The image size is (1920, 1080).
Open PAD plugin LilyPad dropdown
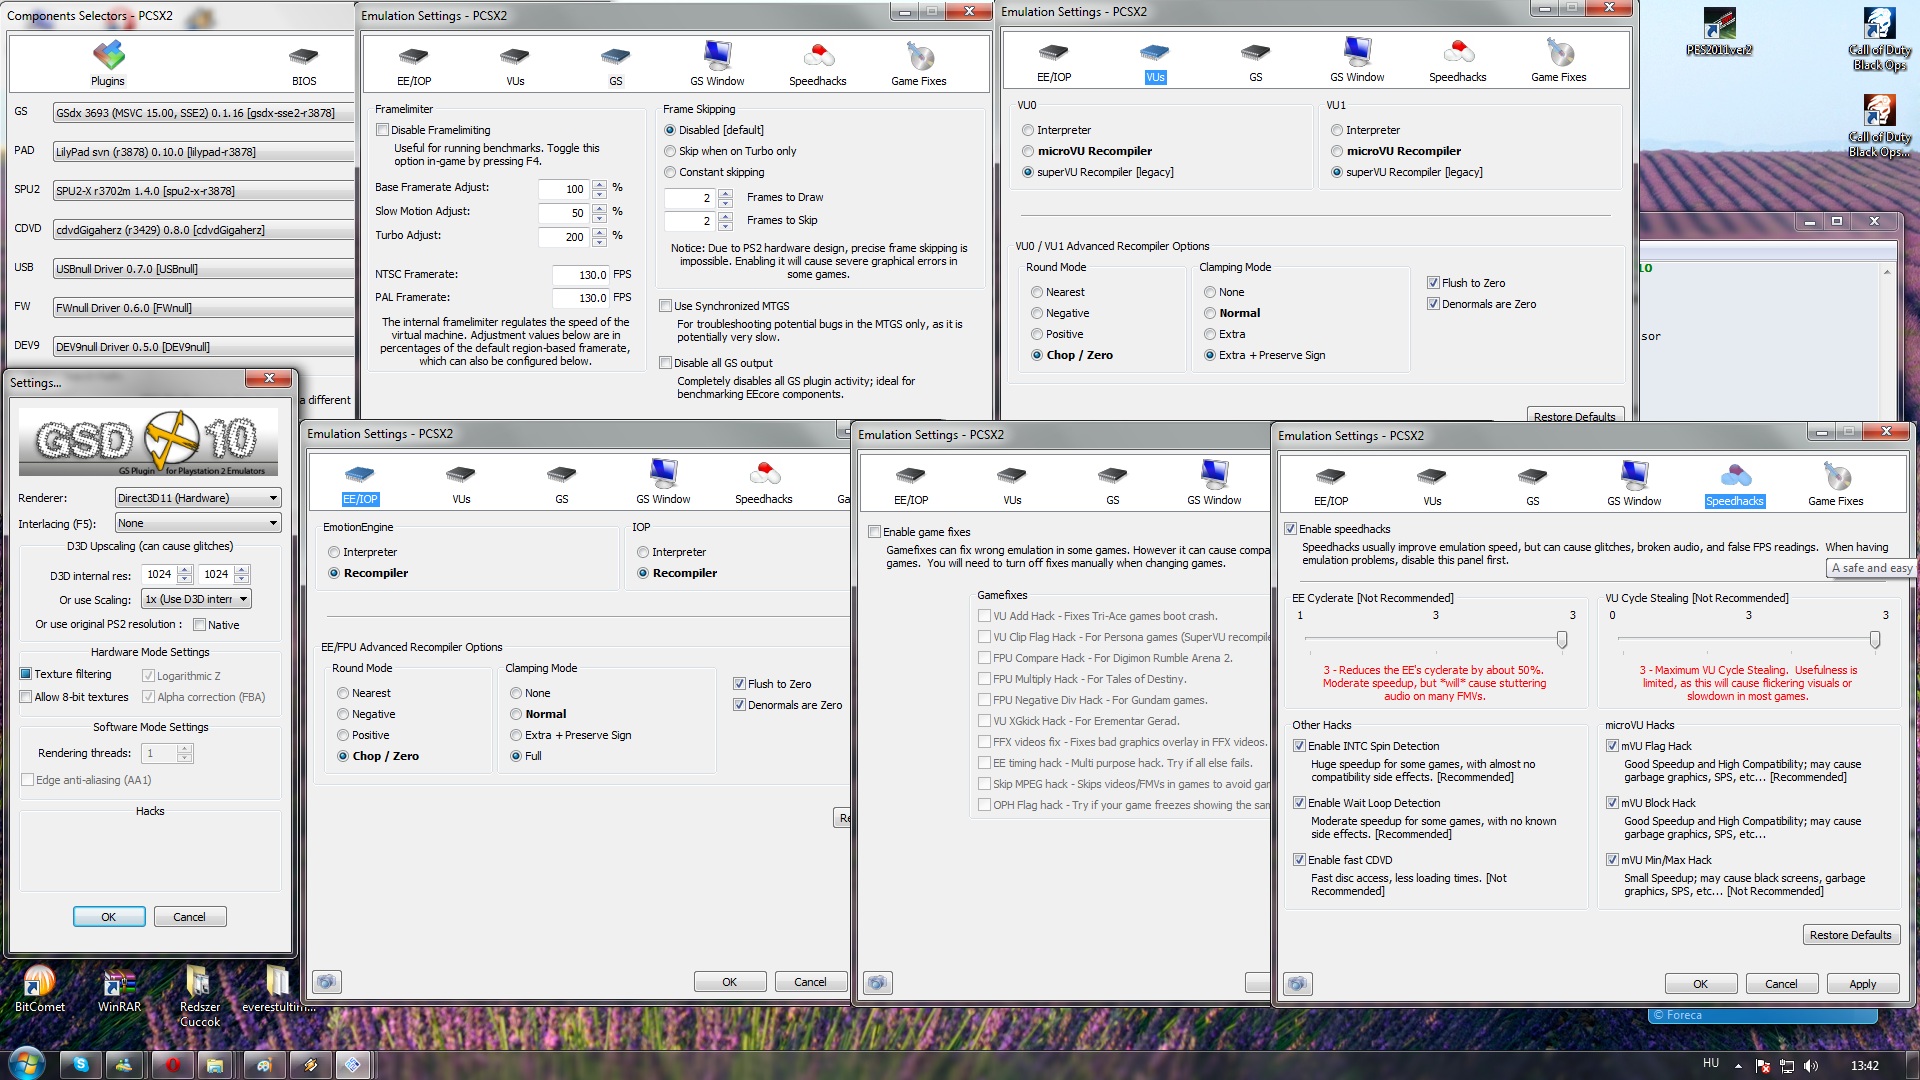(203, 152)
